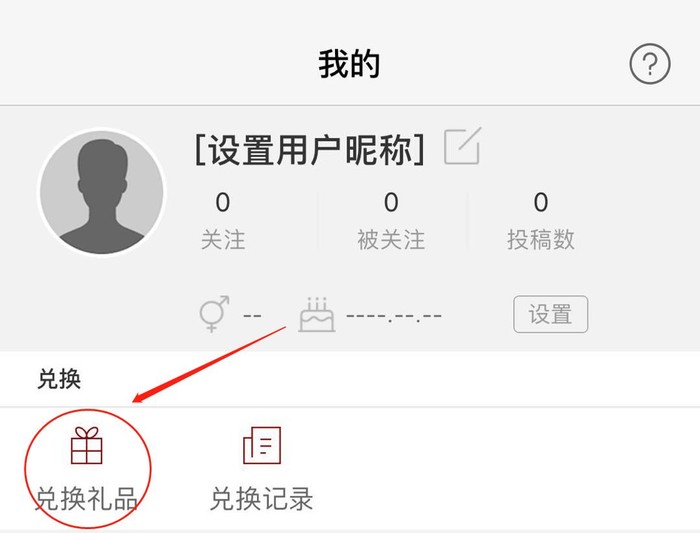
Task: Click the edit nickname pencil icon
Action: click(x=463, y=146)
